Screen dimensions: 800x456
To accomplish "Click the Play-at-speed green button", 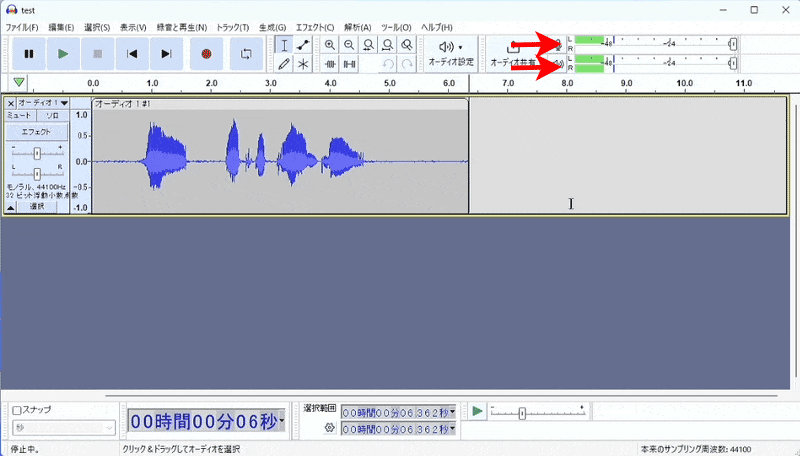I will pos(478,411).
